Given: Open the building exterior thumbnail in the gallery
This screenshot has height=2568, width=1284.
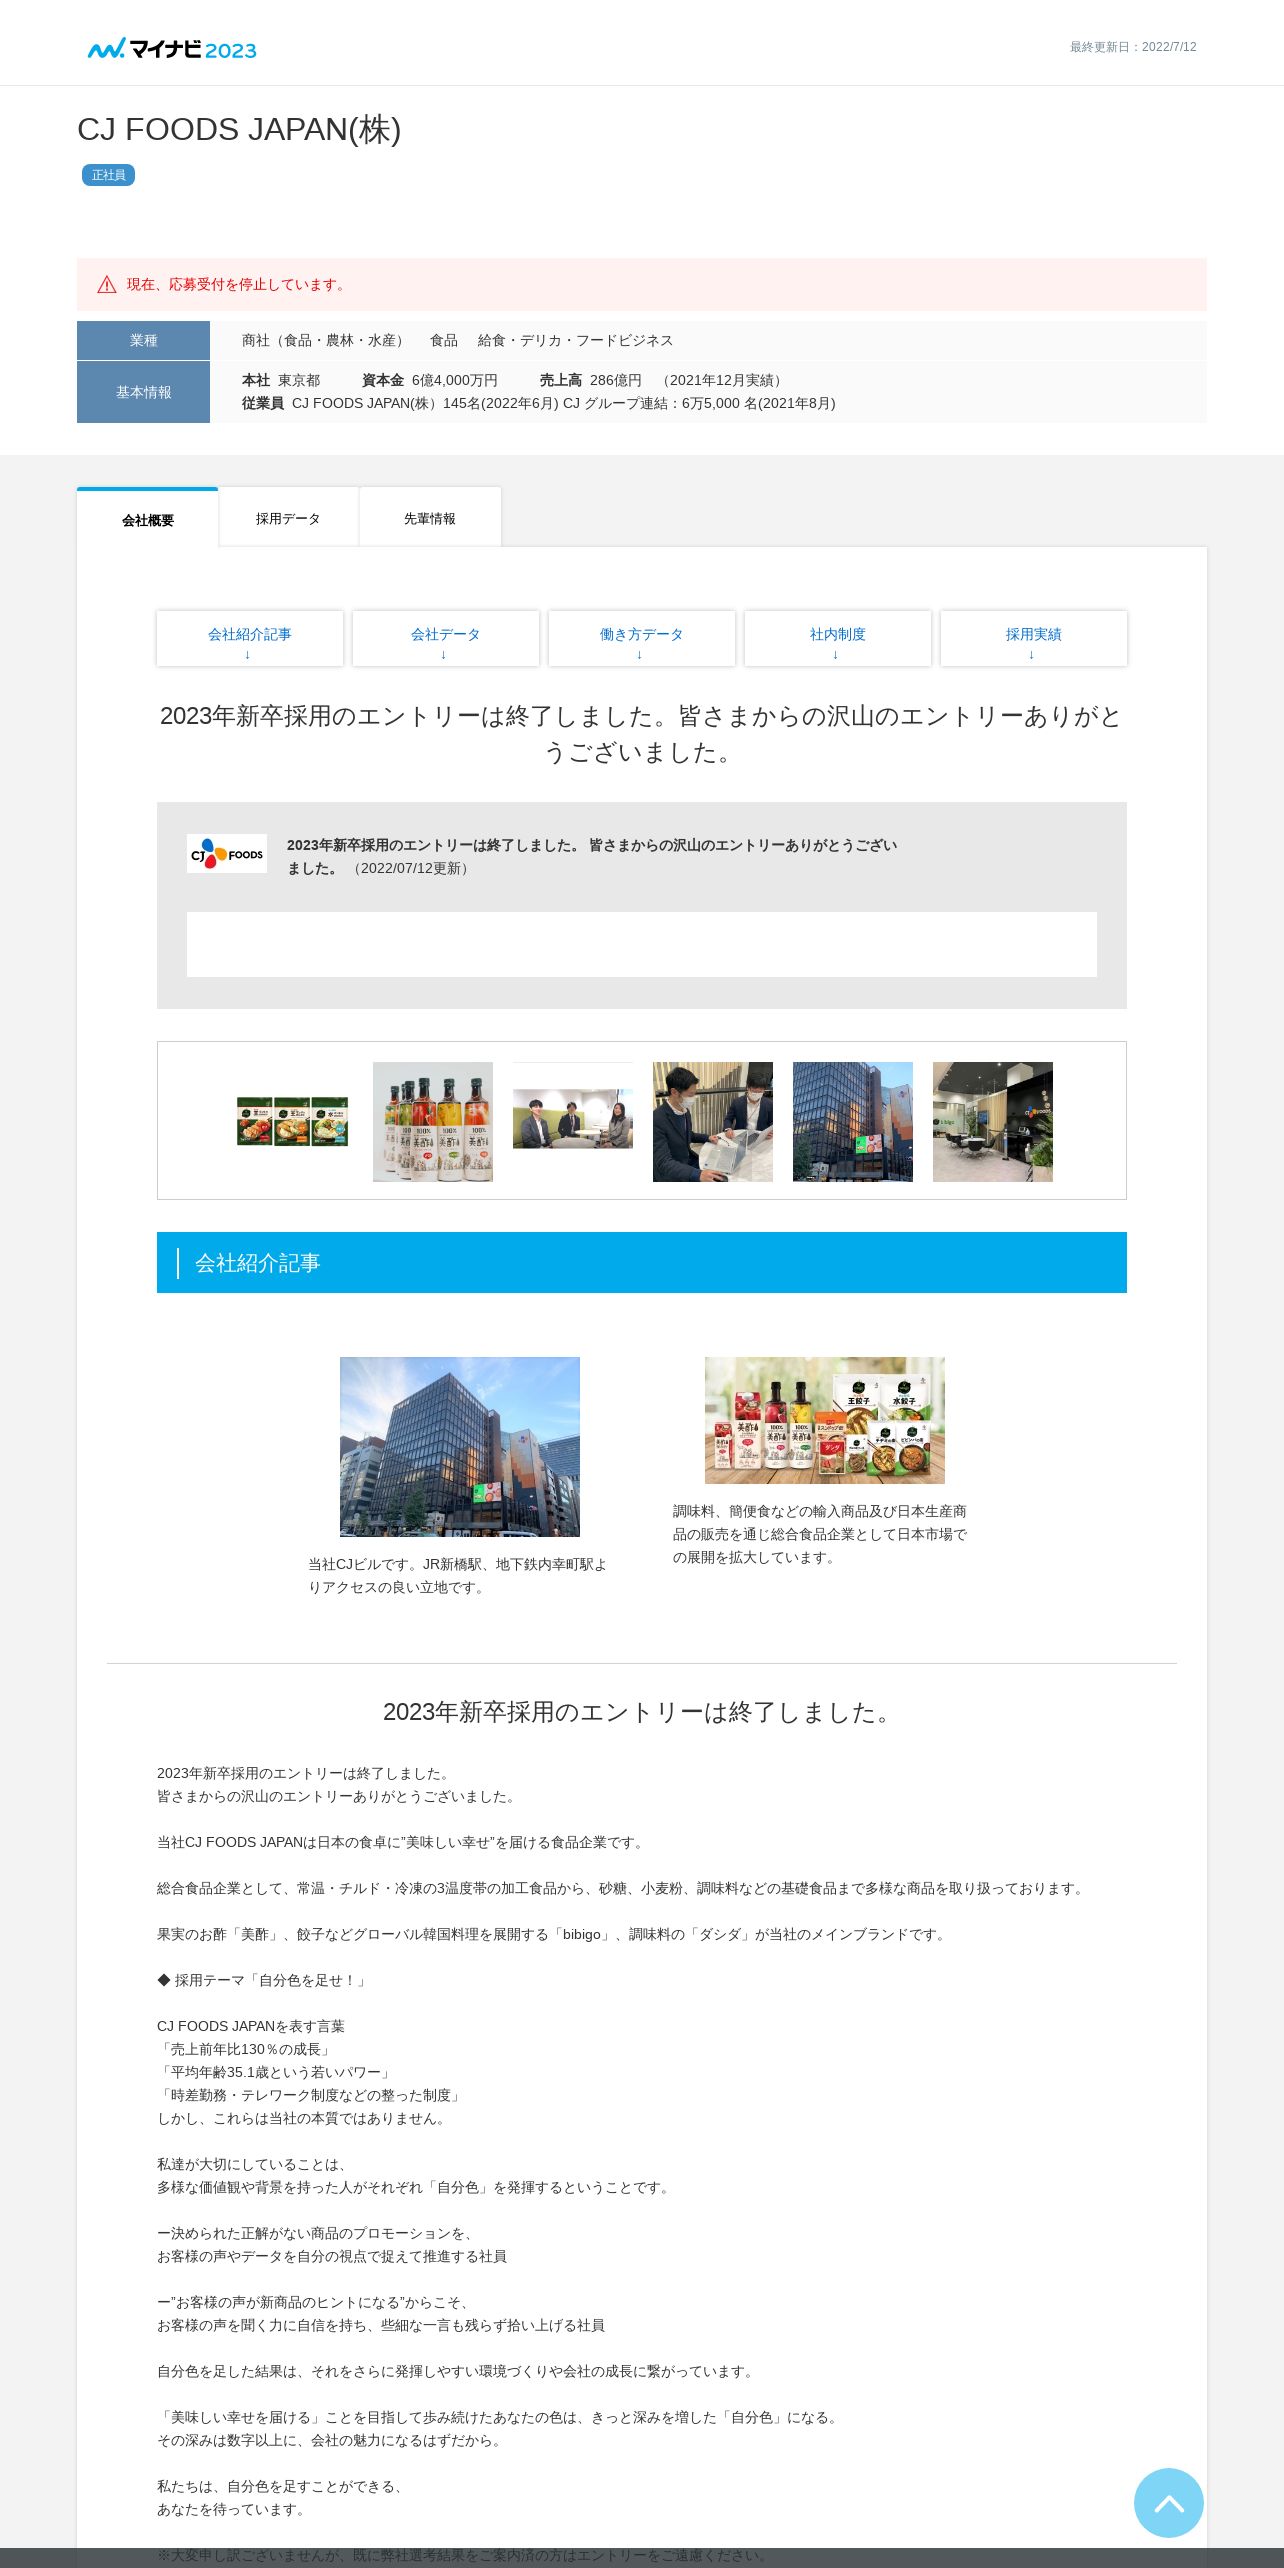Looking at the screenshot, I should point(853,1121).
